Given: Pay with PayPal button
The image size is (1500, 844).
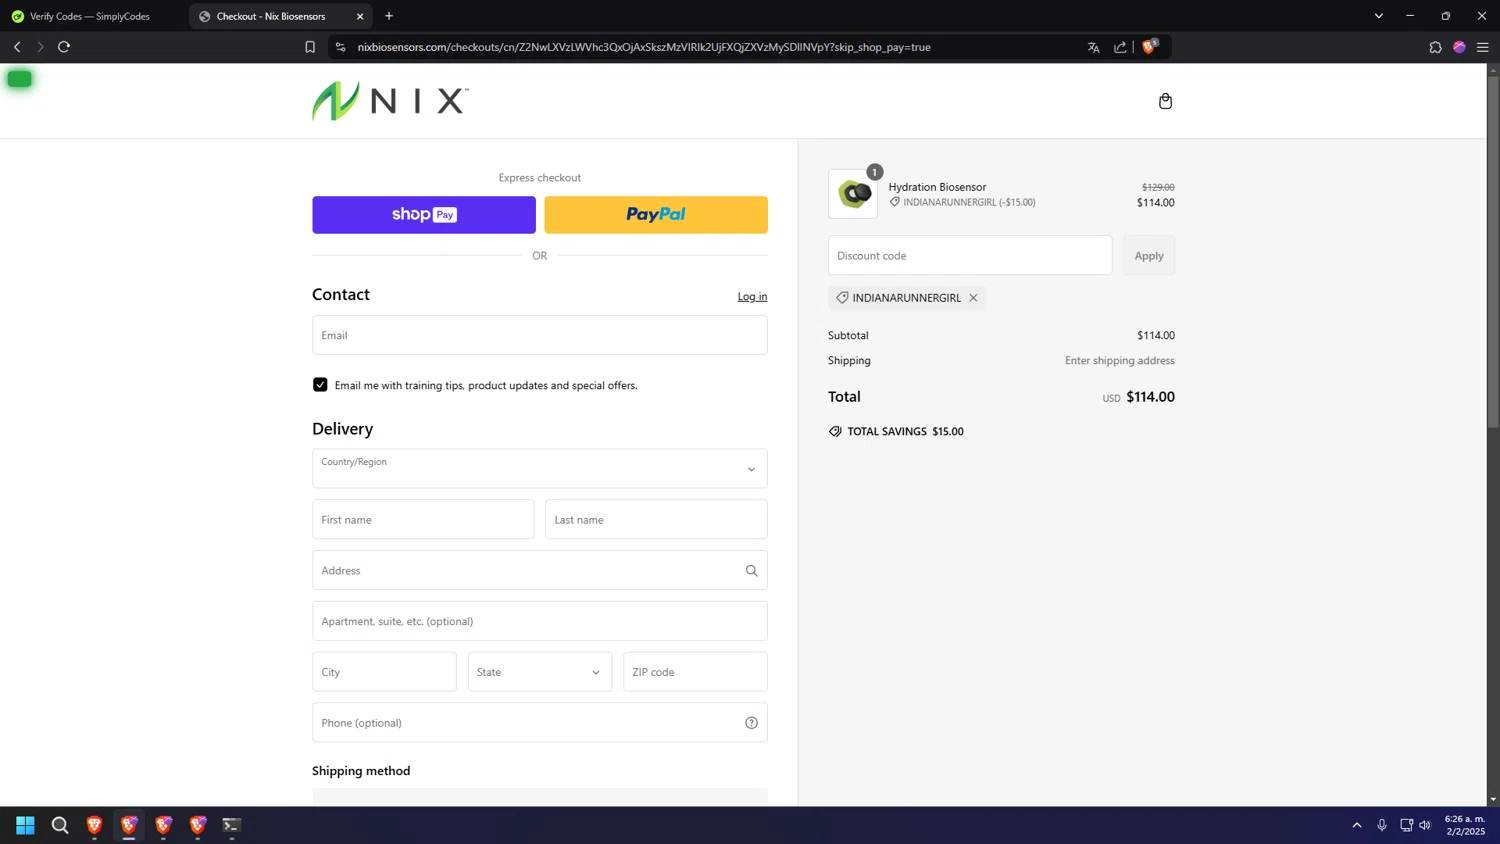Looking at the screenshot, I should click(656, 215).
